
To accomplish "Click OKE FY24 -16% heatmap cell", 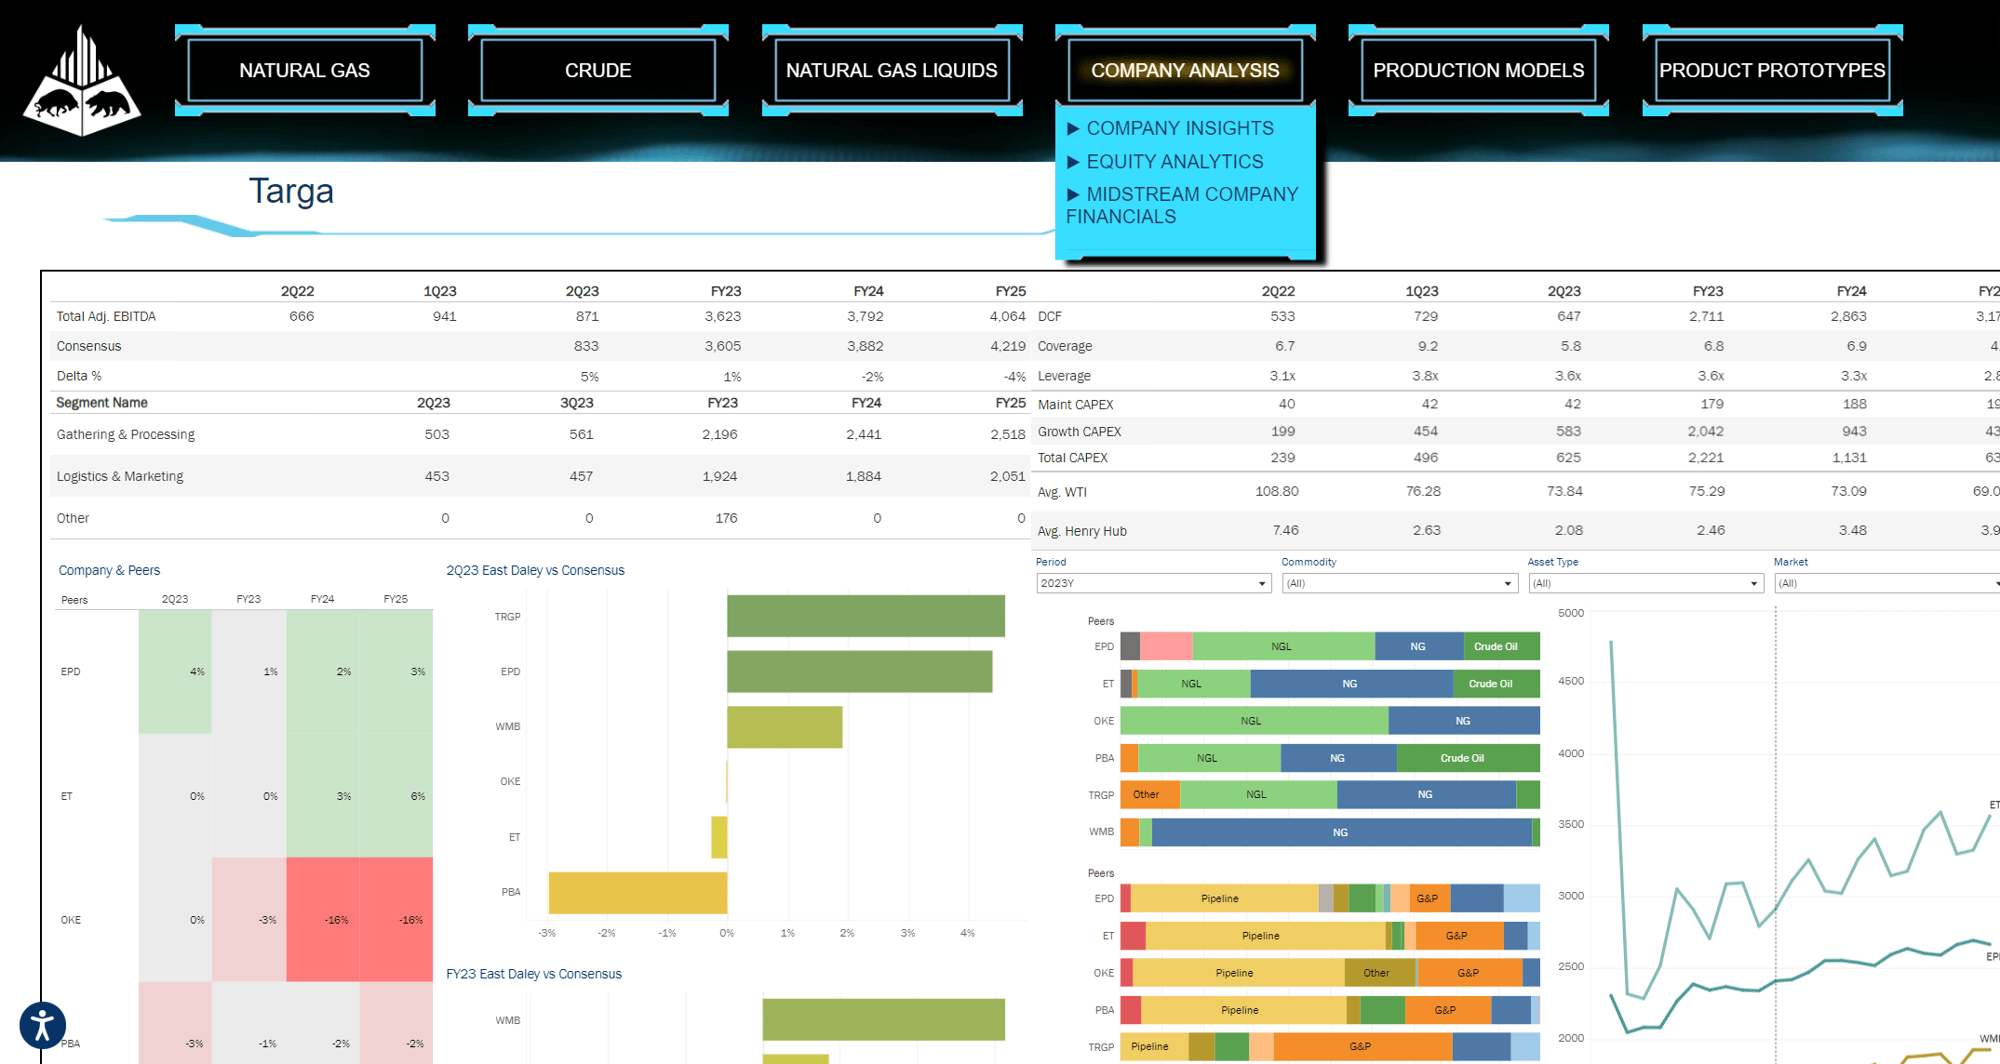I will coord(323,919).
